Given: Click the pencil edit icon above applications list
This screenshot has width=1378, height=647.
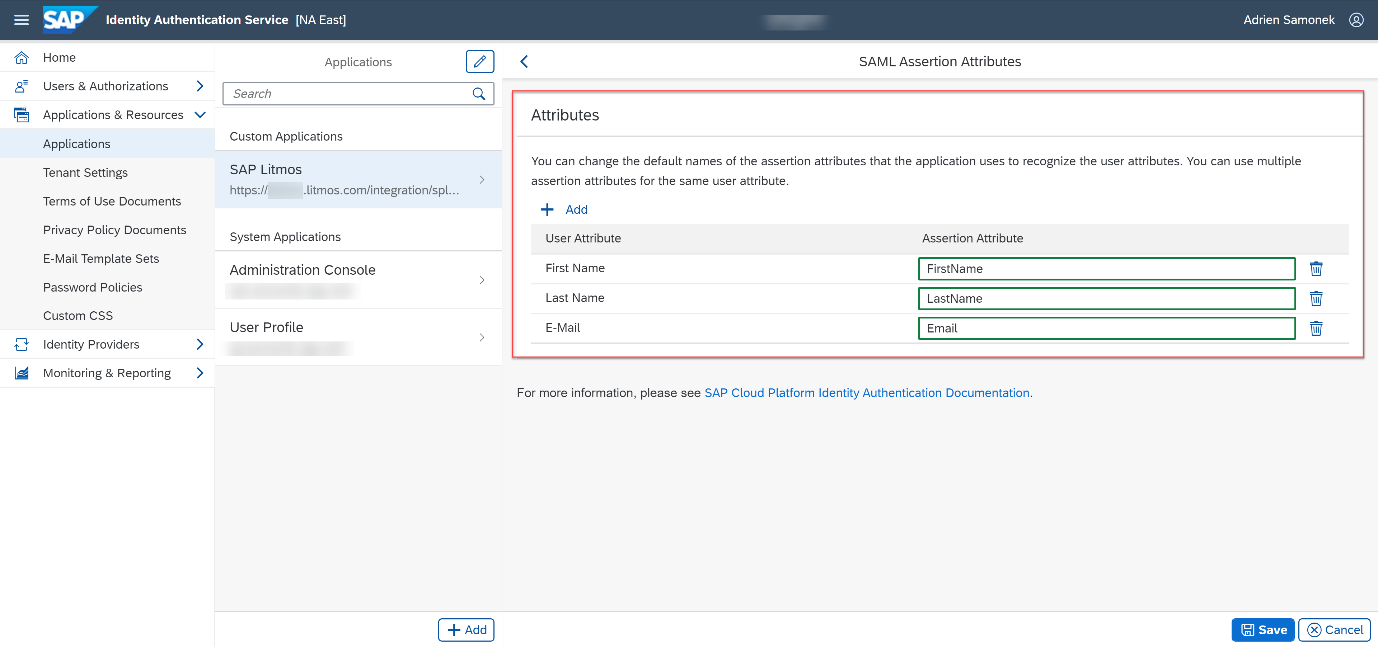Looking at the screenshot, I should [x=480, y=62].
